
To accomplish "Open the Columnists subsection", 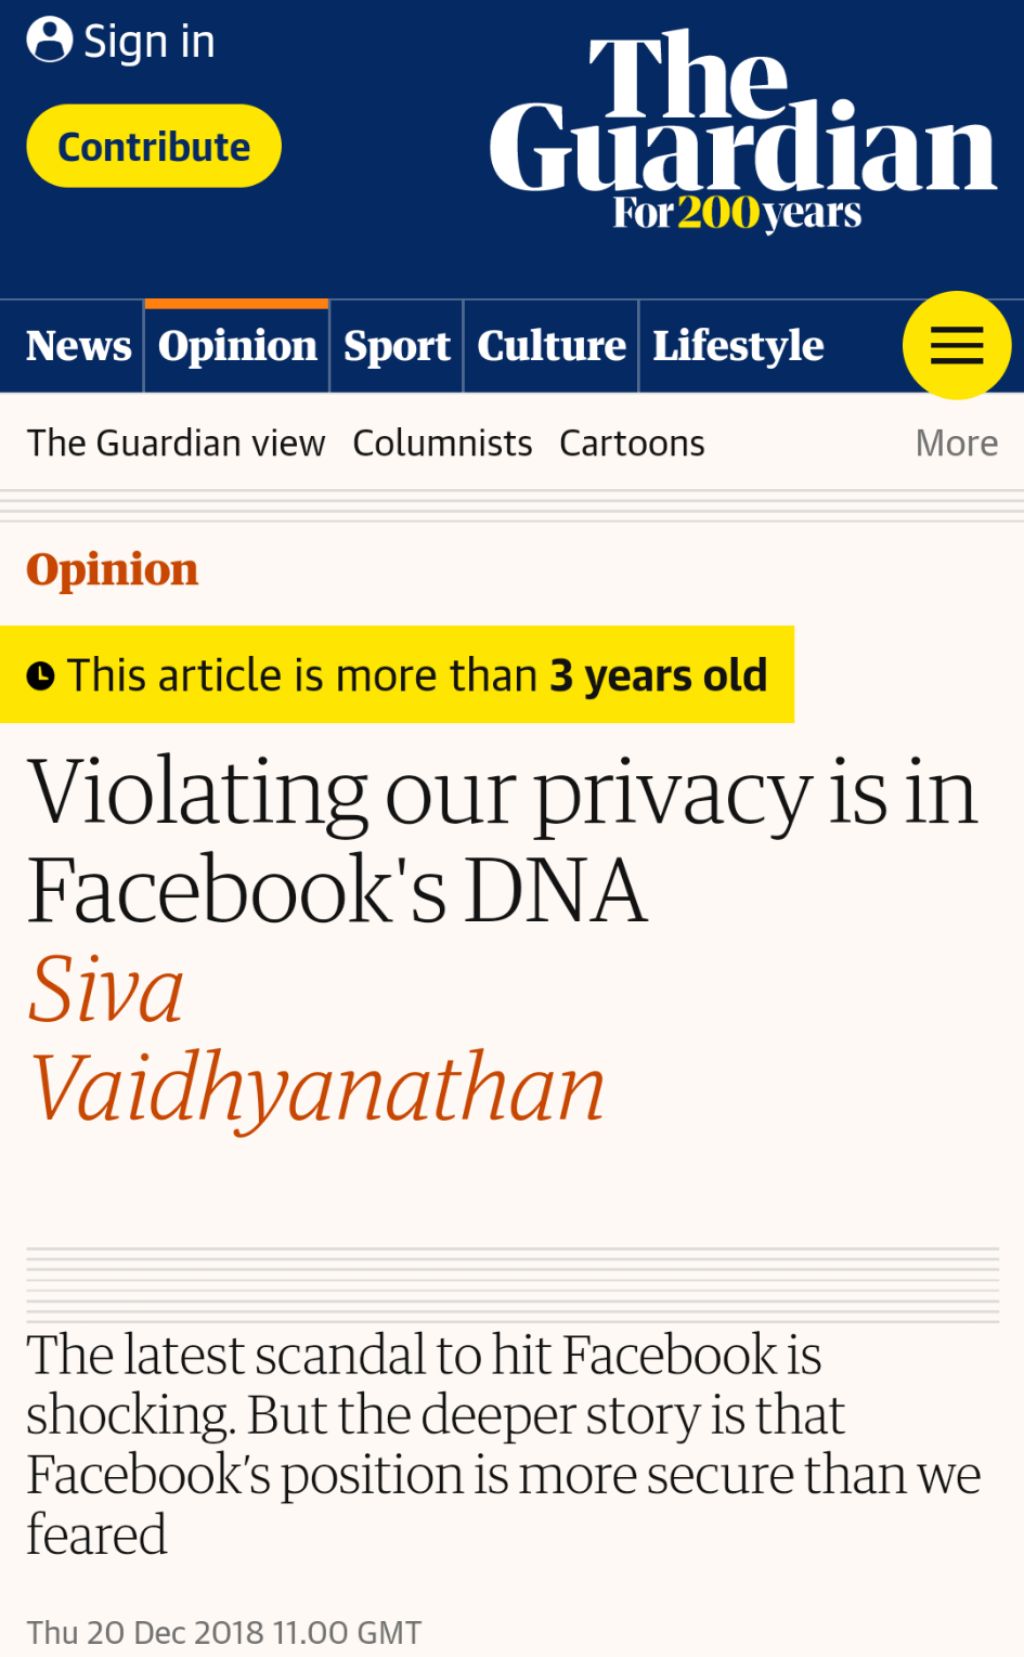I will point(442,443).
